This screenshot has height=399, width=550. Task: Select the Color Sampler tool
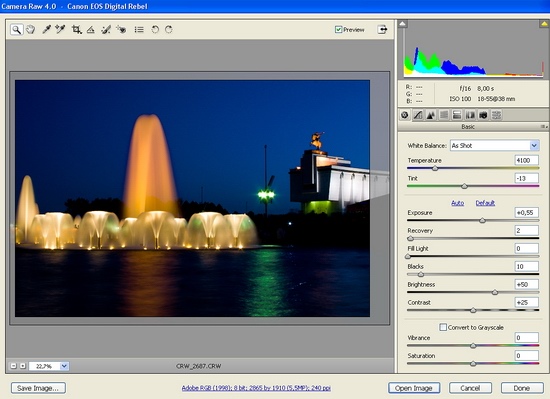tap(60, 29)
